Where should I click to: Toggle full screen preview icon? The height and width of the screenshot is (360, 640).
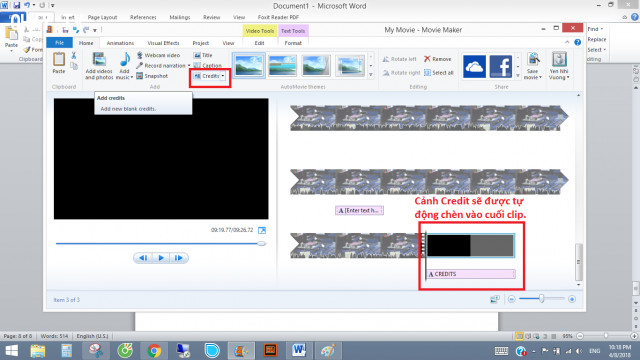tap(262, 231)
